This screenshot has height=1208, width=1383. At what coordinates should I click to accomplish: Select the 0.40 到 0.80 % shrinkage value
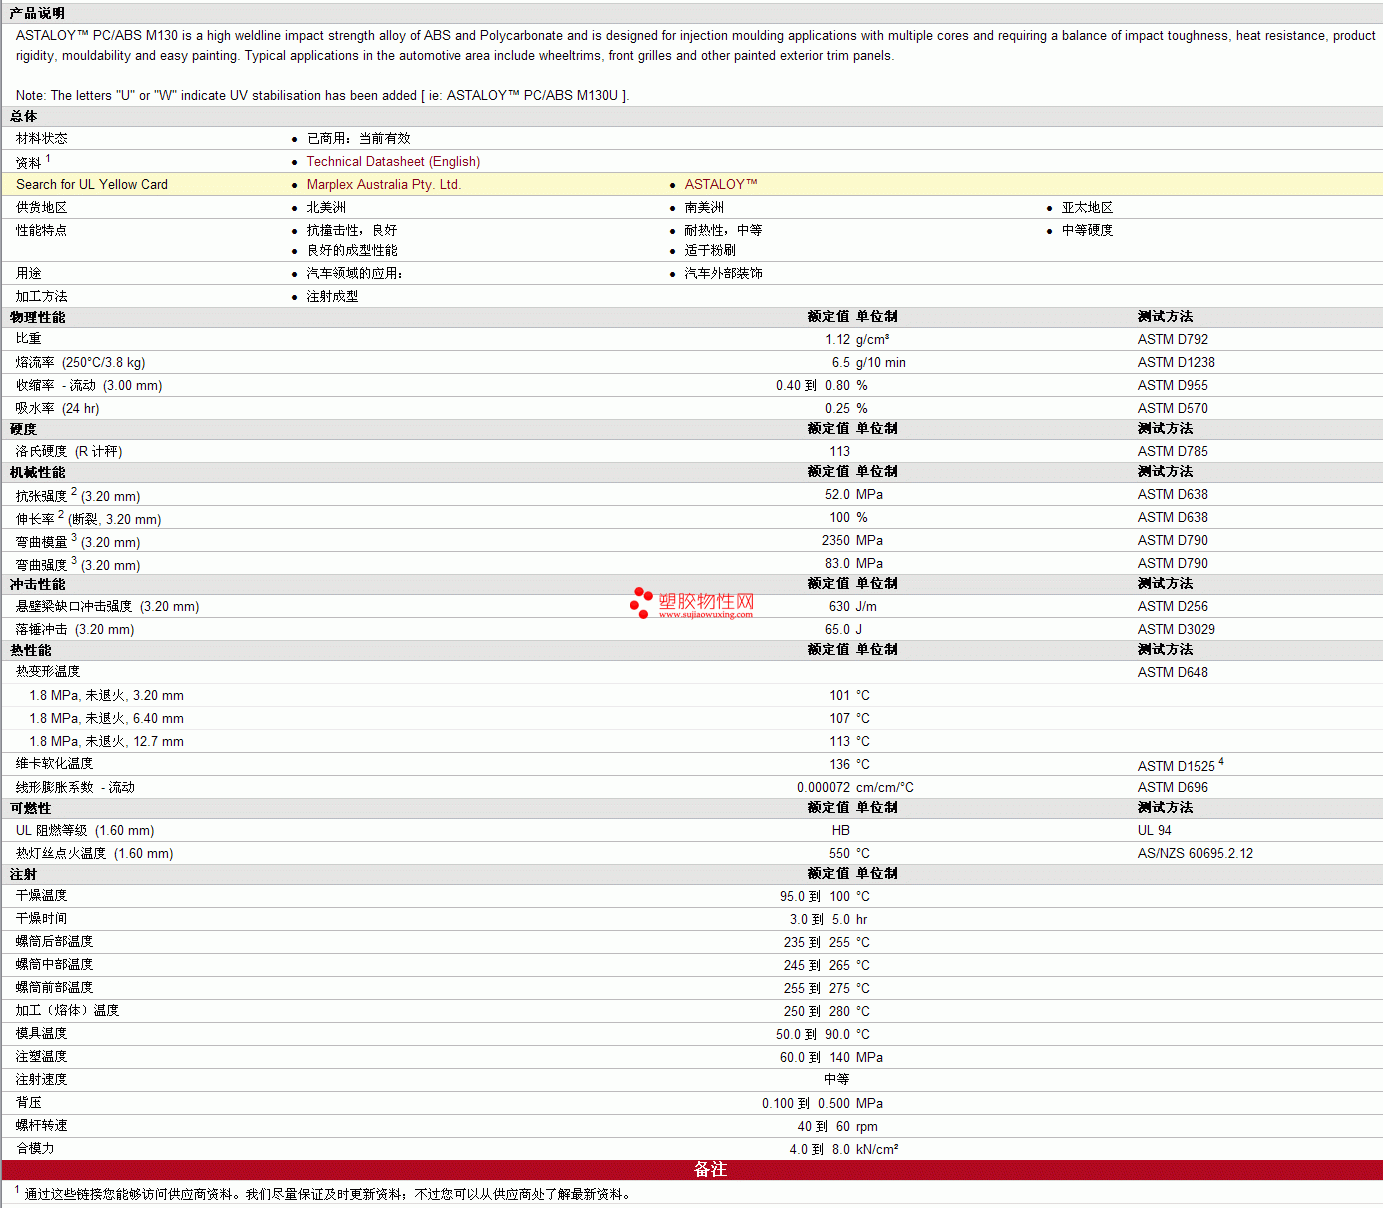821,385
